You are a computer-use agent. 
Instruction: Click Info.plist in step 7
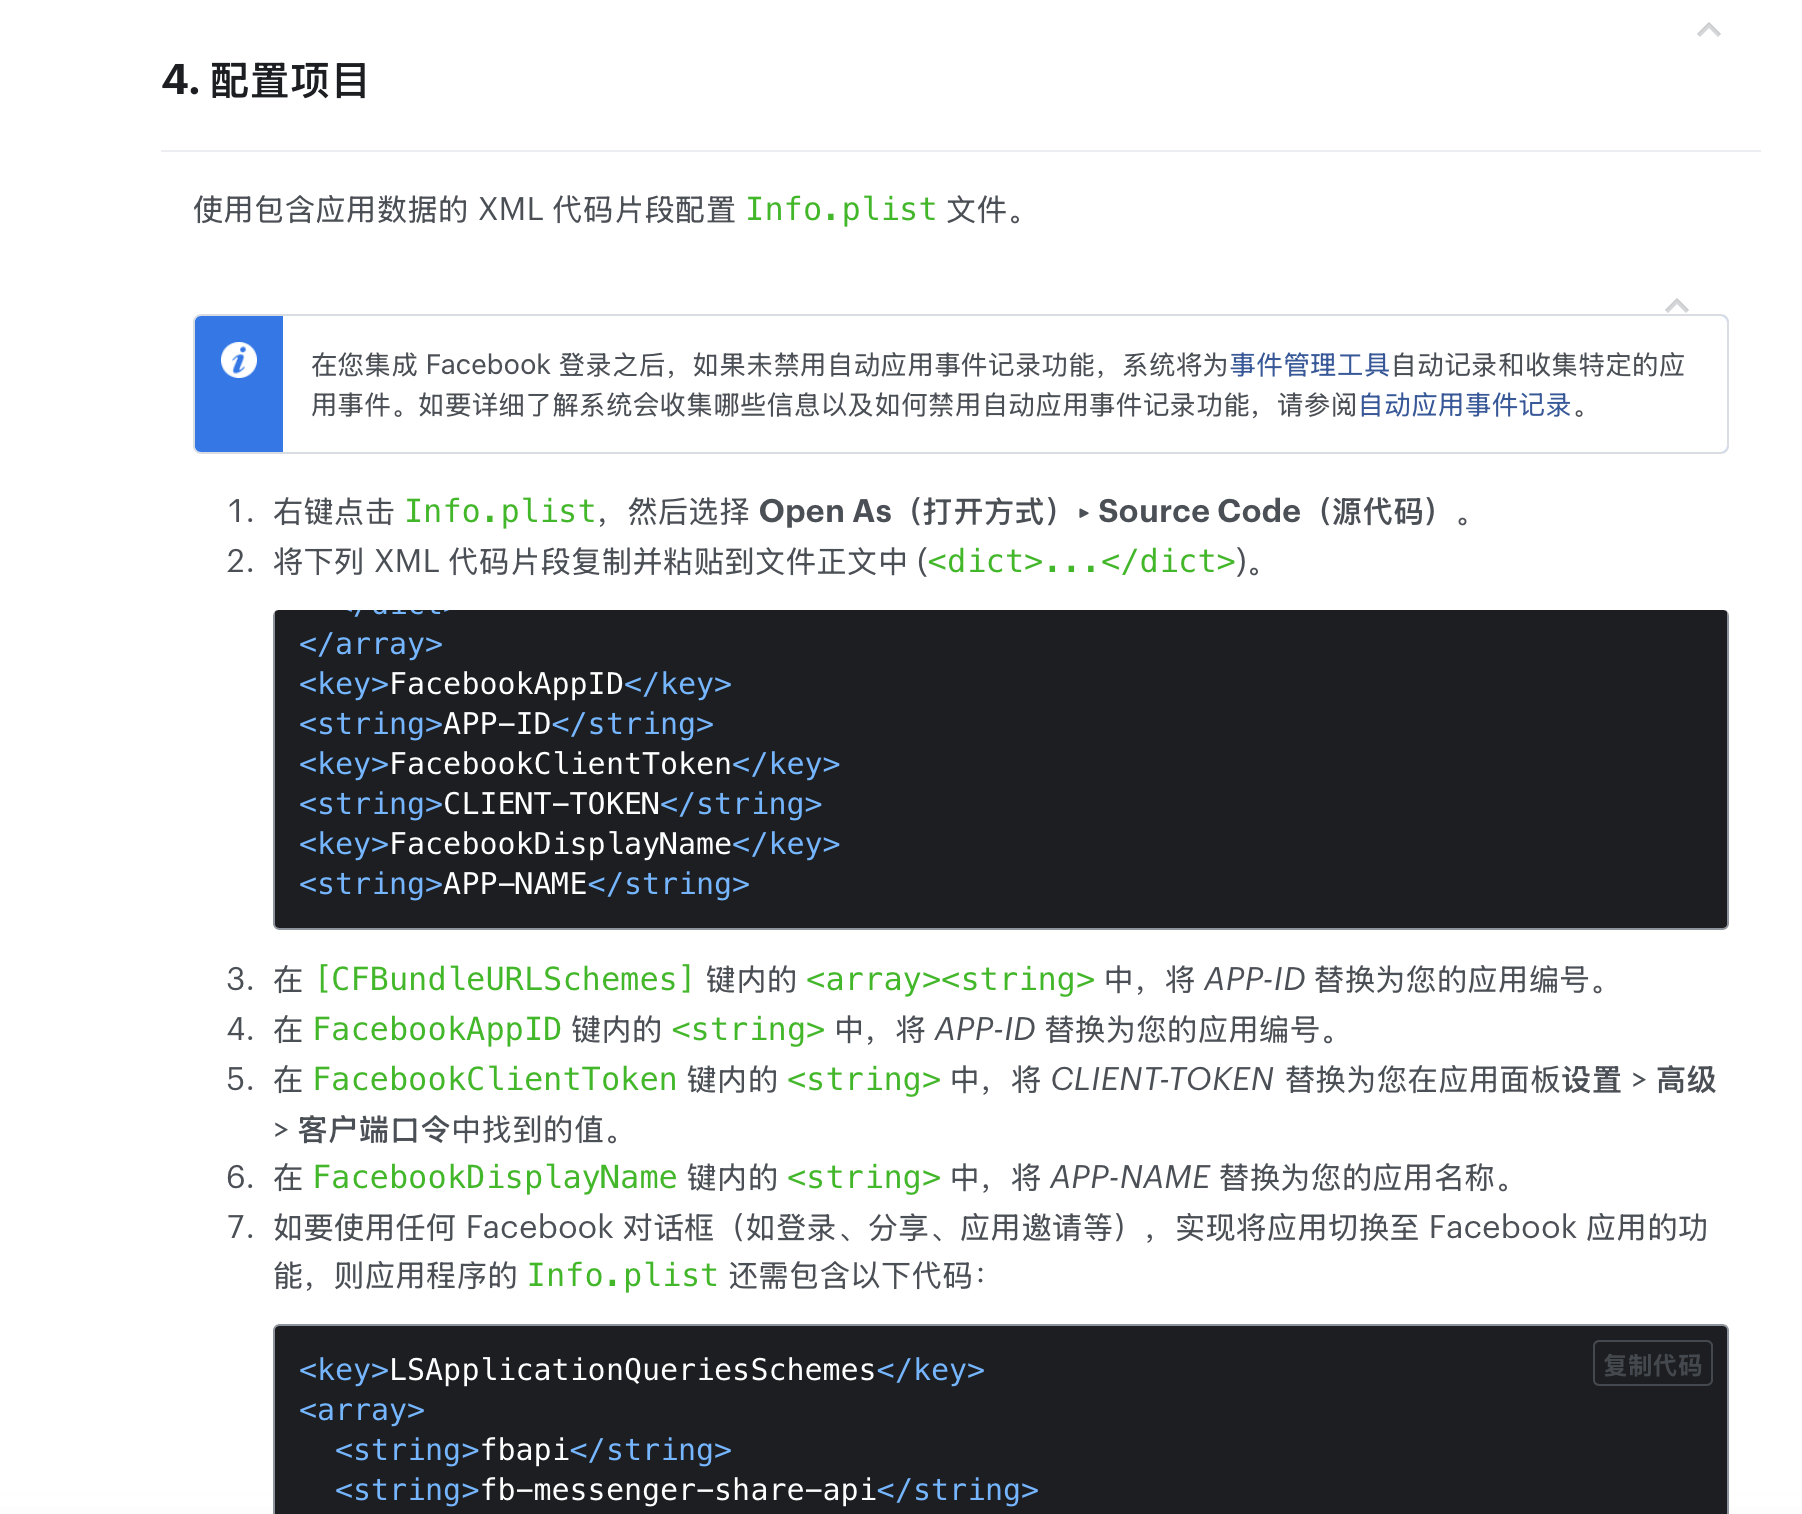coord(622,1275)
